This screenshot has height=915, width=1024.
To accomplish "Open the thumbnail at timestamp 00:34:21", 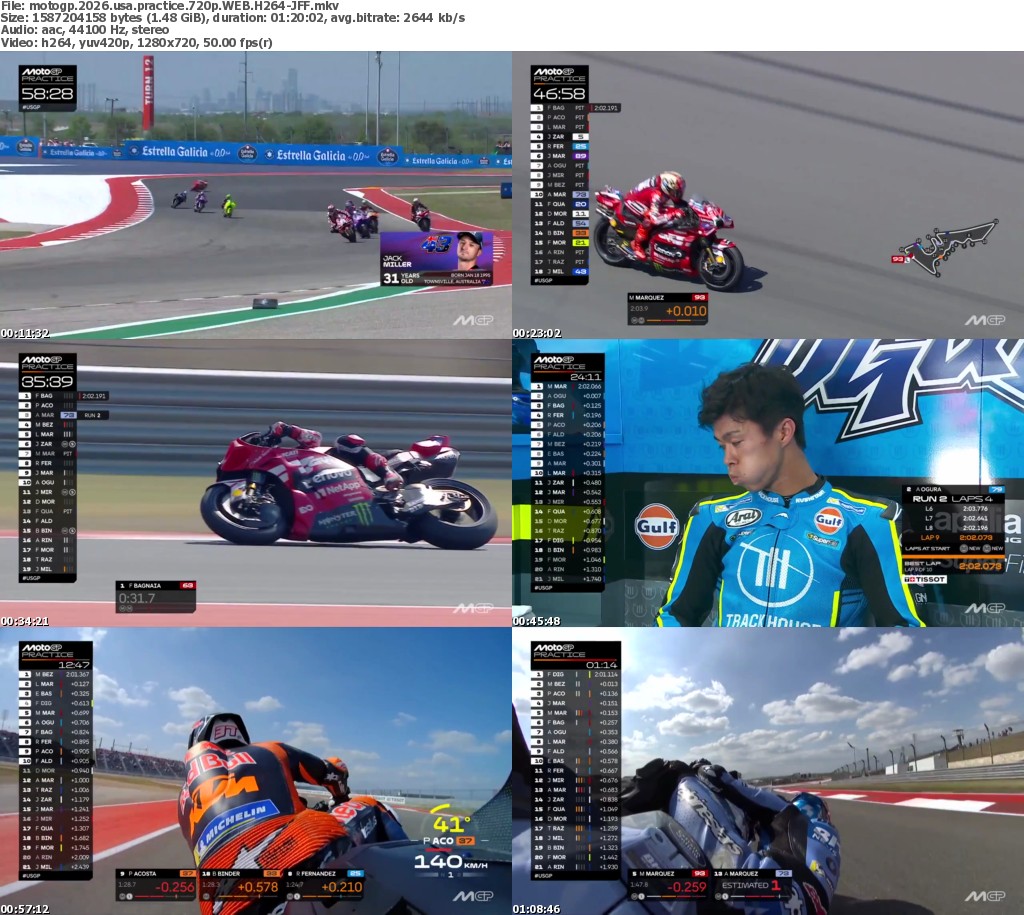I will [x=256, y=482].
